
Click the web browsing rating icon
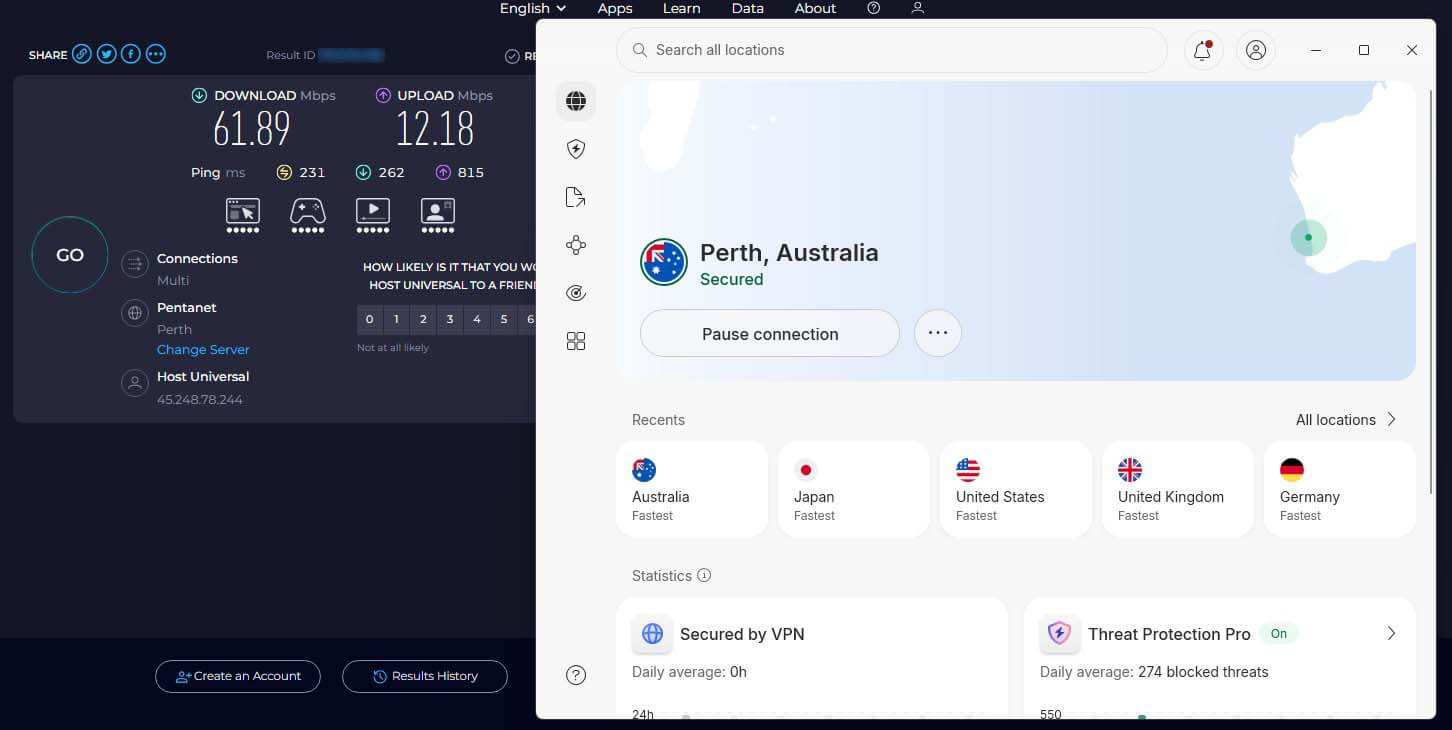[243, 215]
